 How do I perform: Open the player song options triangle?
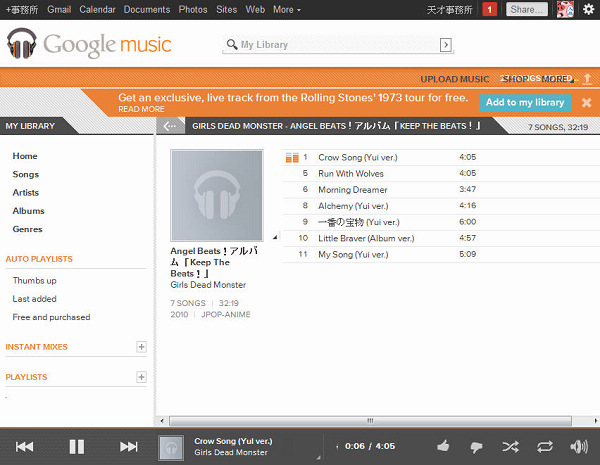tap(318, 457)
